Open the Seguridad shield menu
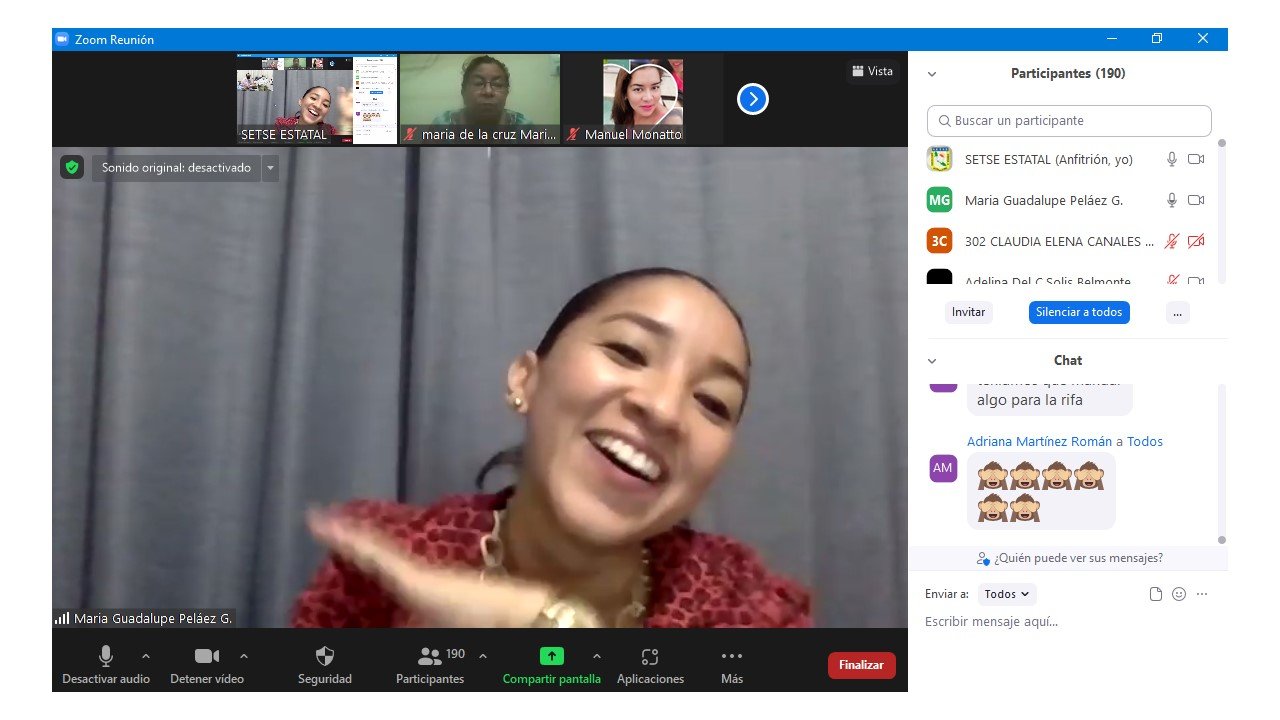 pos(325,665)
